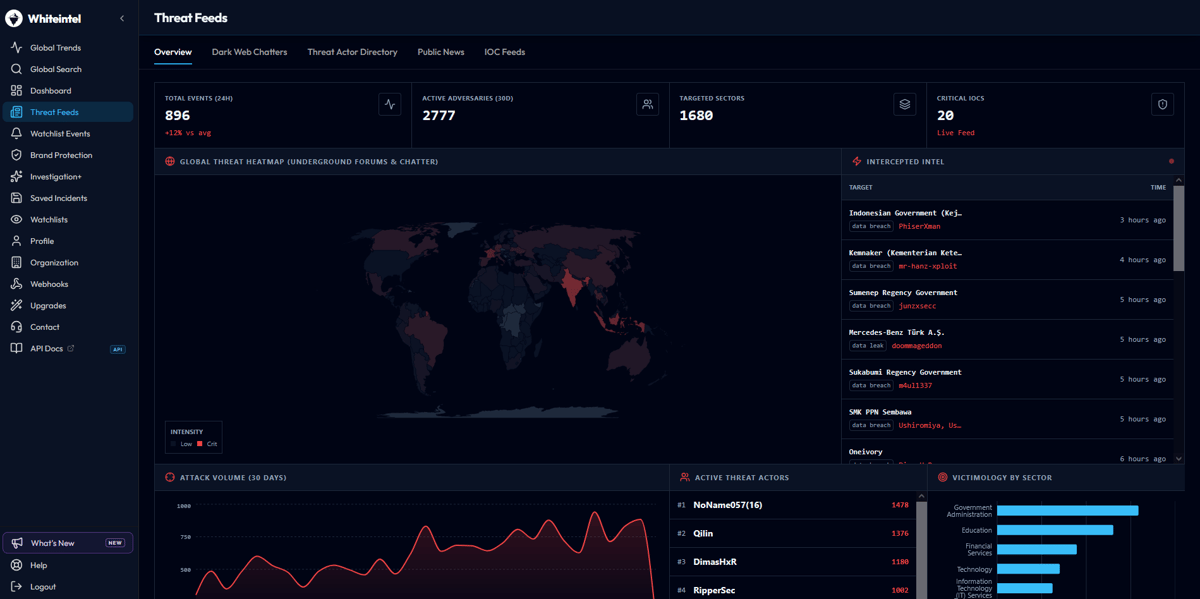Click the API Docs book icon
This screenshot has height=599, width=1200.
pyautogui.click(x=16, y=349)
